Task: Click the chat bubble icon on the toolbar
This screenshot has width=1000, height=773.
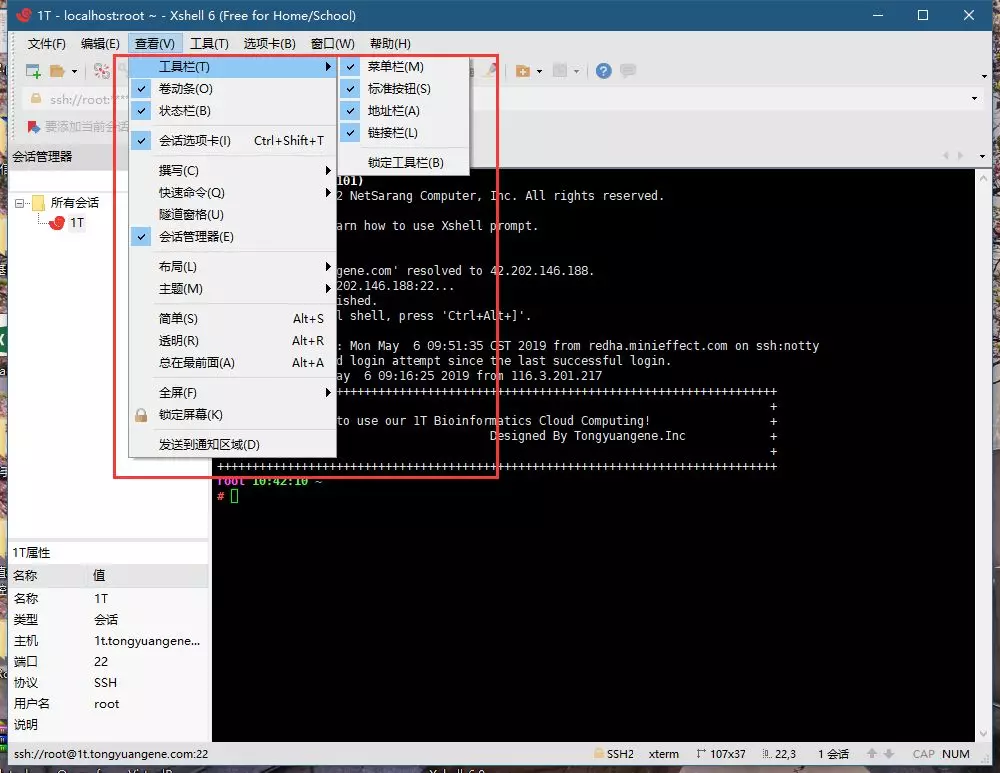Action: [x=628, y=70]
